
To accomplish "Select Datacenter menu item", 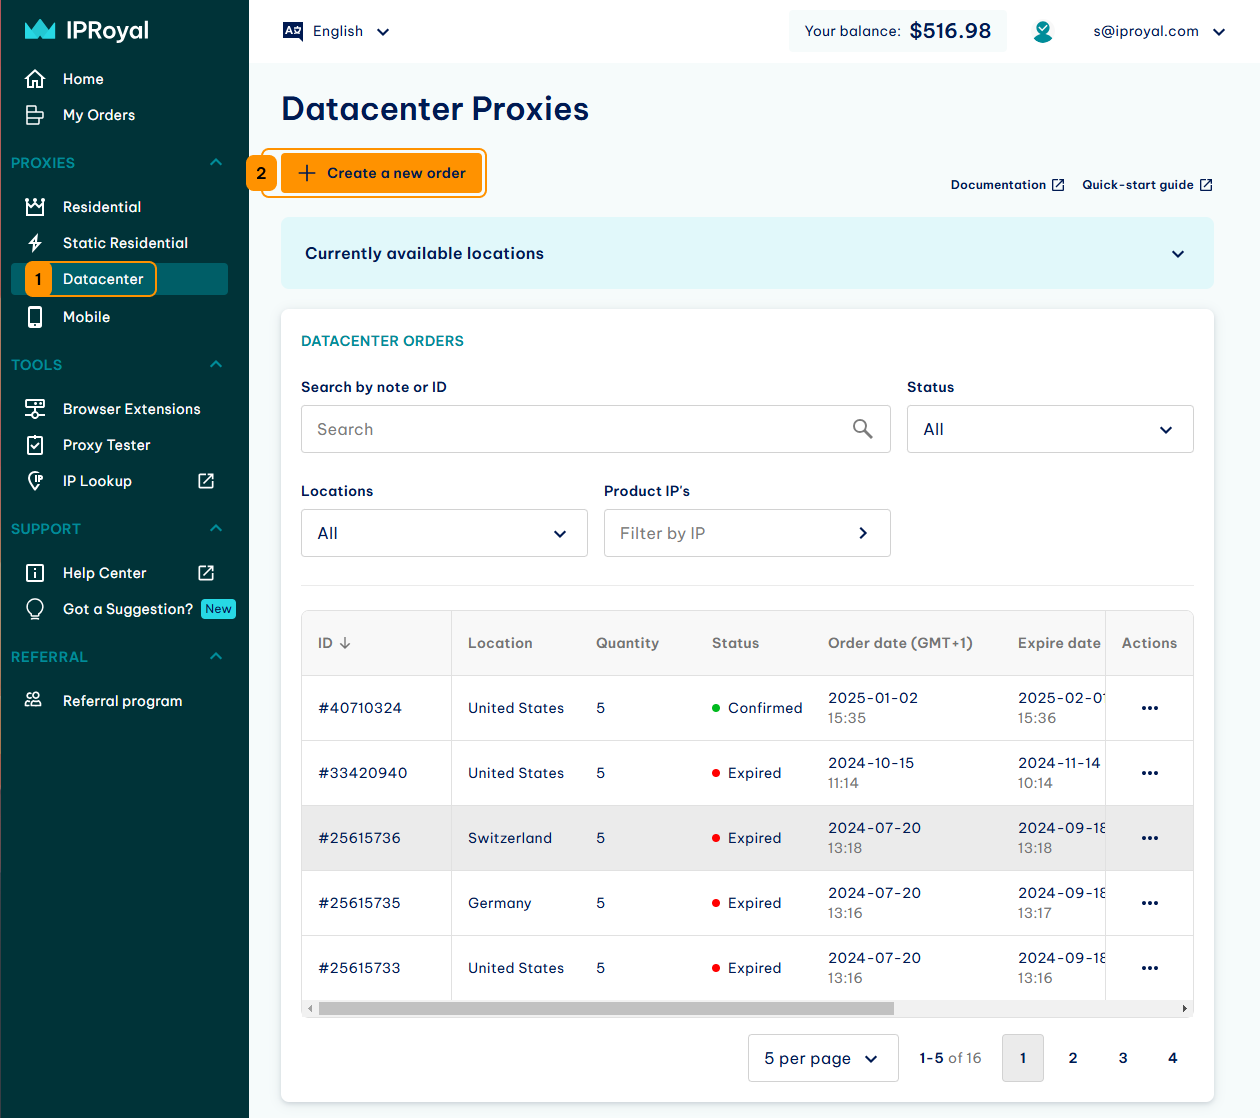I will pos(119,279).
